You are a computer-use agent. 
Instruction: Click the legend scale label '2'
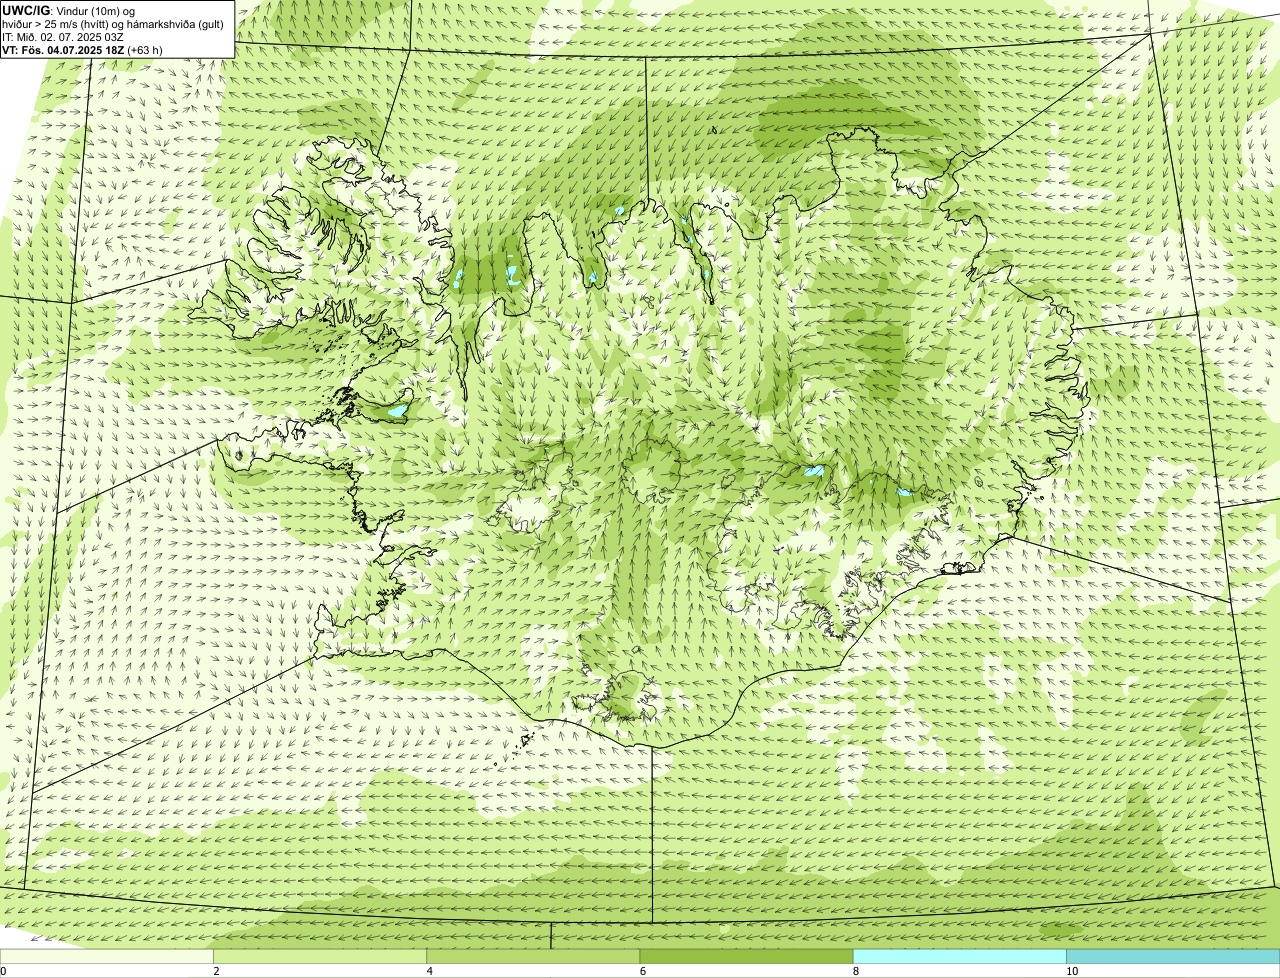(216, 971)
